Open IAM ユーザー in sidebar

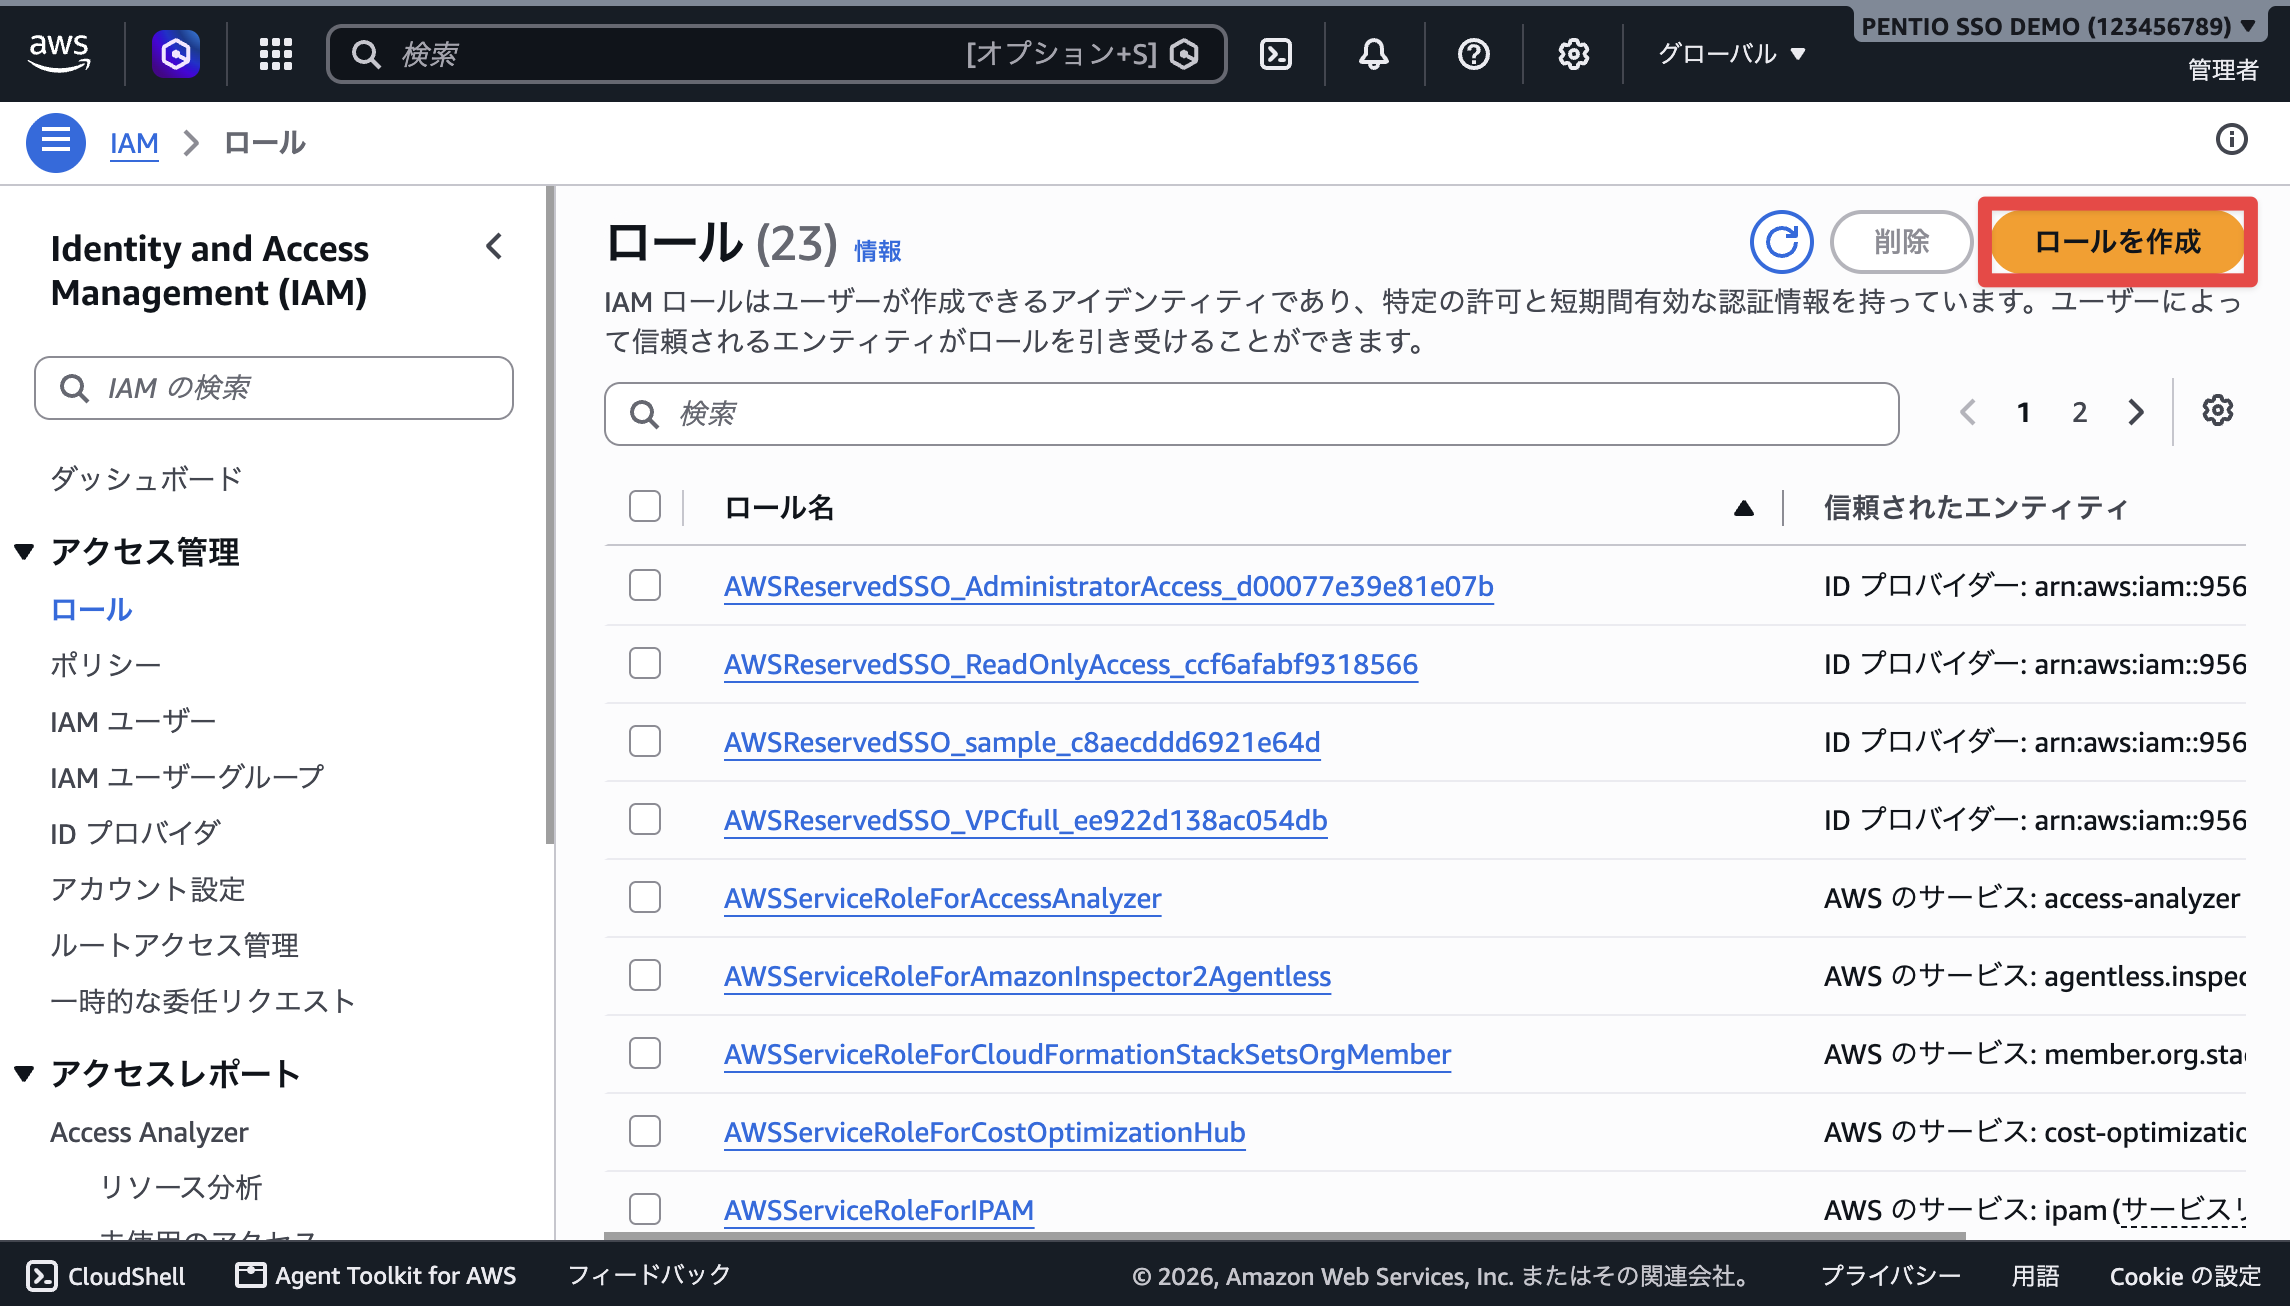133,721
